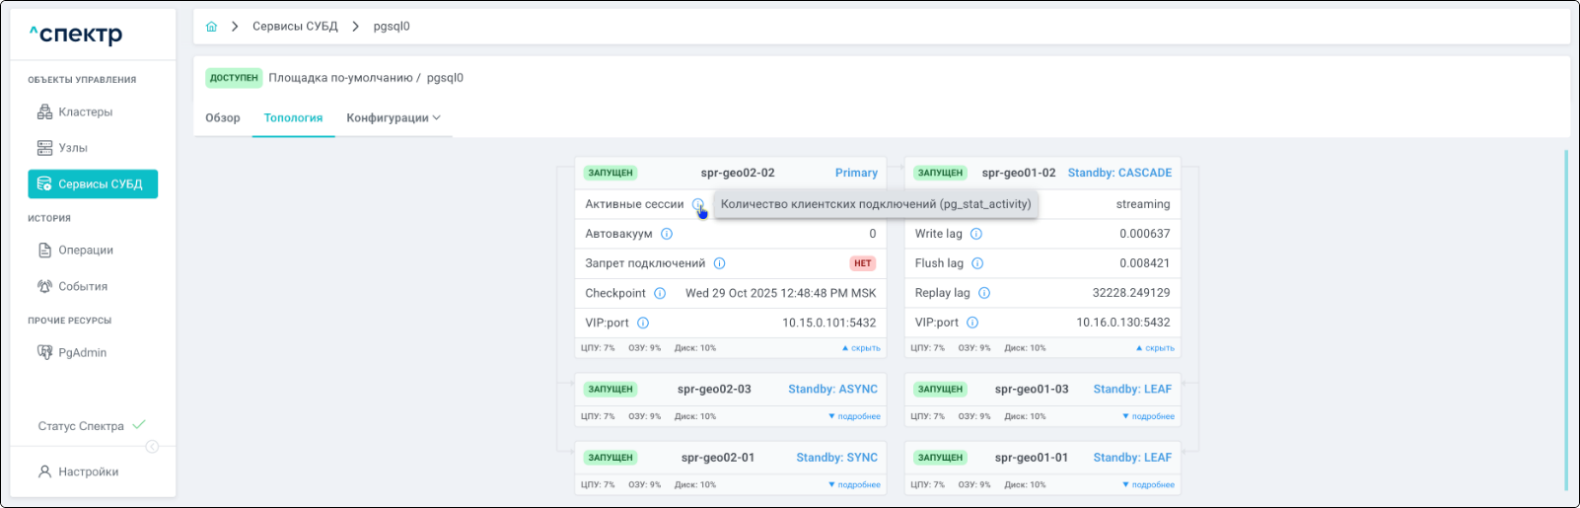The image size is (1580, 508).
Task: Go to Операции in the sidebar
Action: click(85, 250)
